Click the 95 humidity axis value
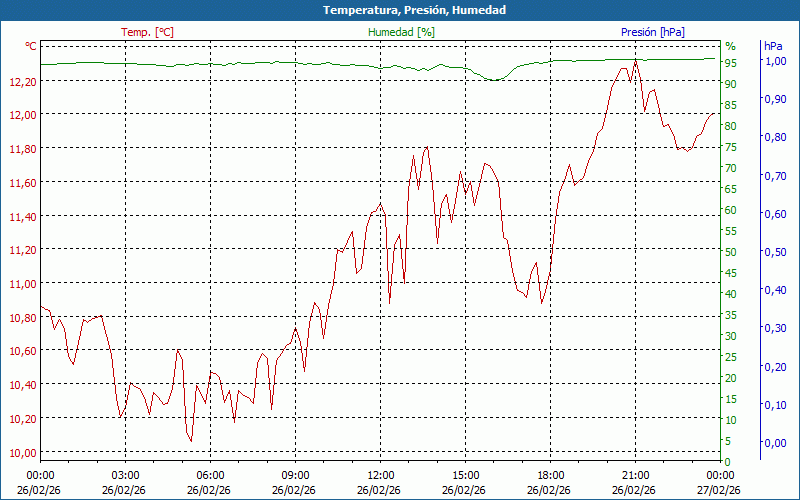 point(730,63)
